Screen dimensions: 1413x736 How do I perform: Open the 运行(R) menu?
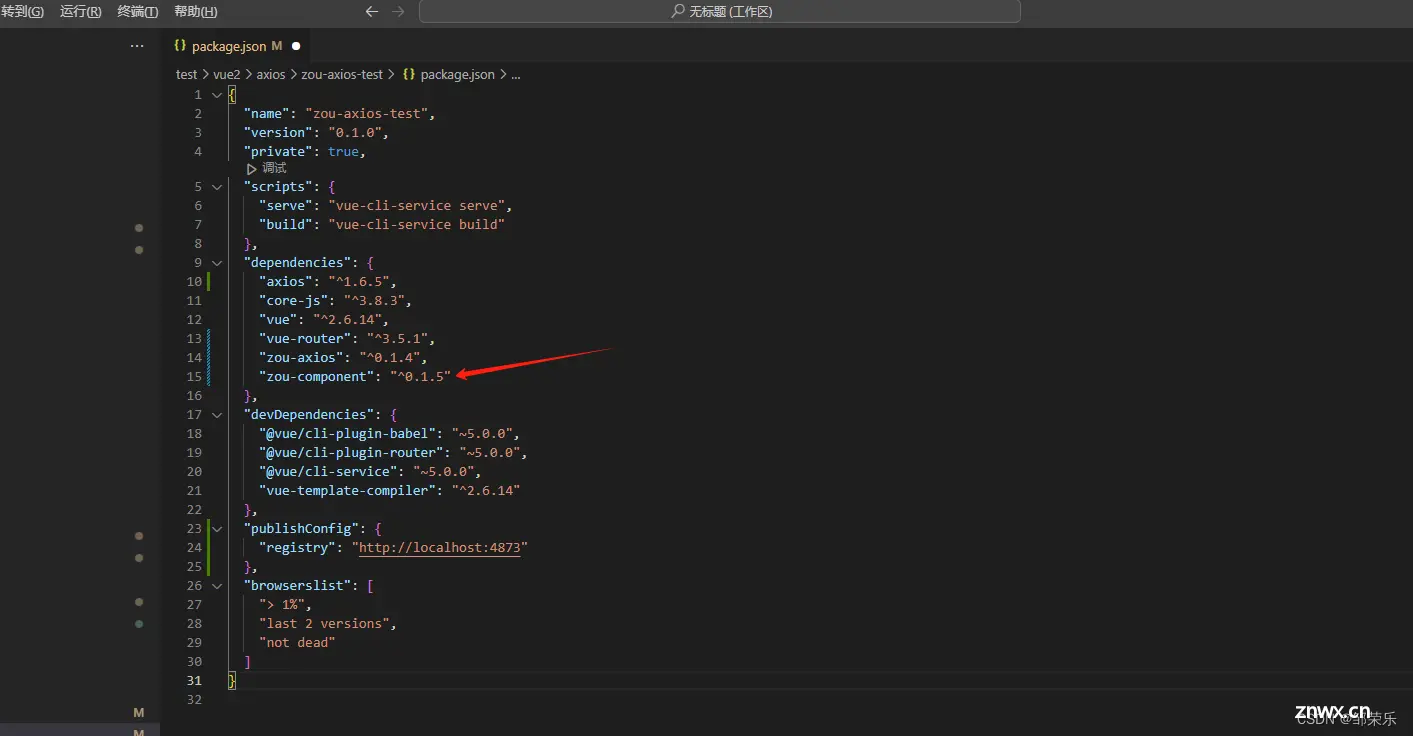[80, 12]
